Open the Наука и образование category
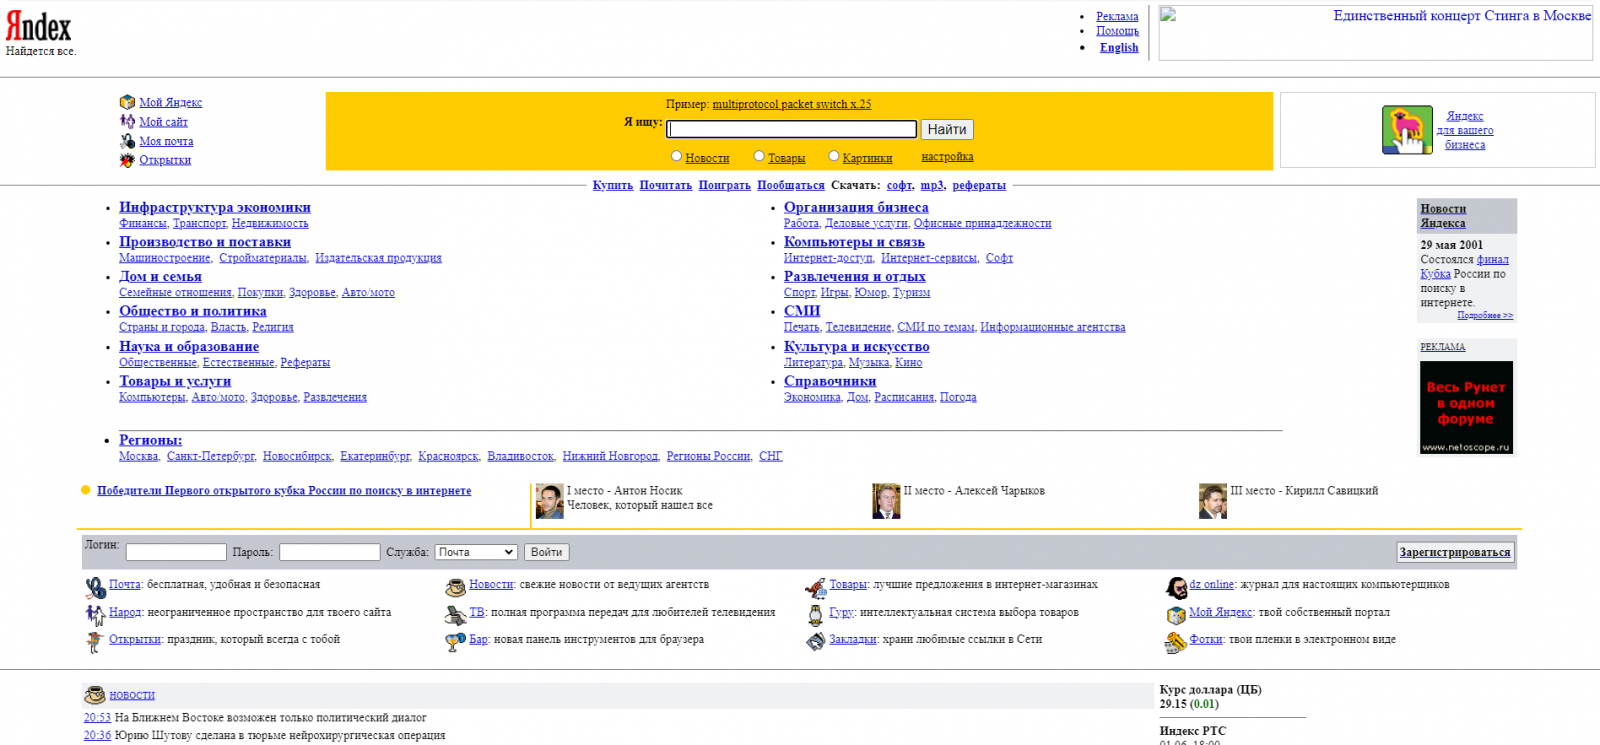Screen dimensions: 1600x745 click(189, 347)
